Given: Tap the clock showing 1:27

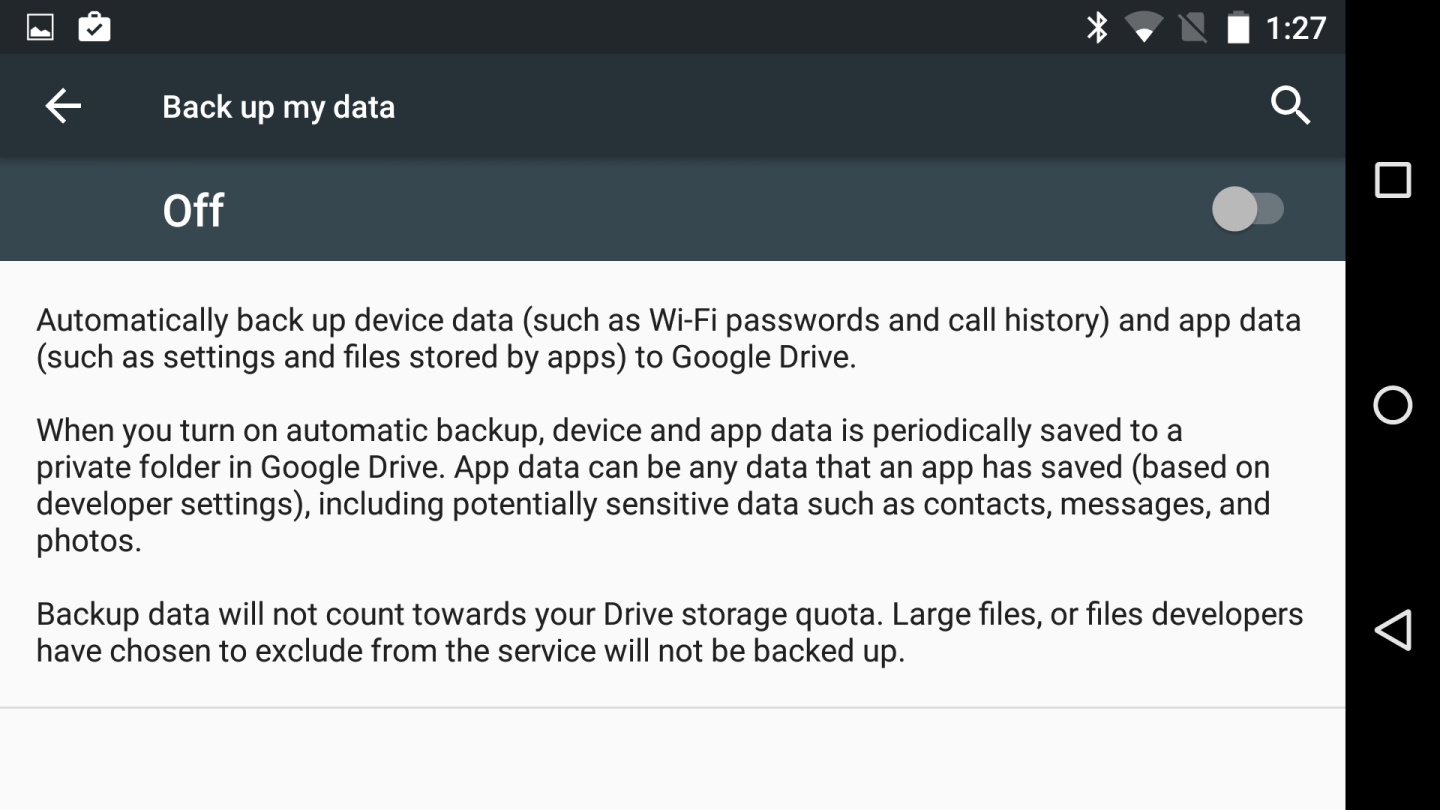Looking at the screenshot, I should [x=1296, y=28].
